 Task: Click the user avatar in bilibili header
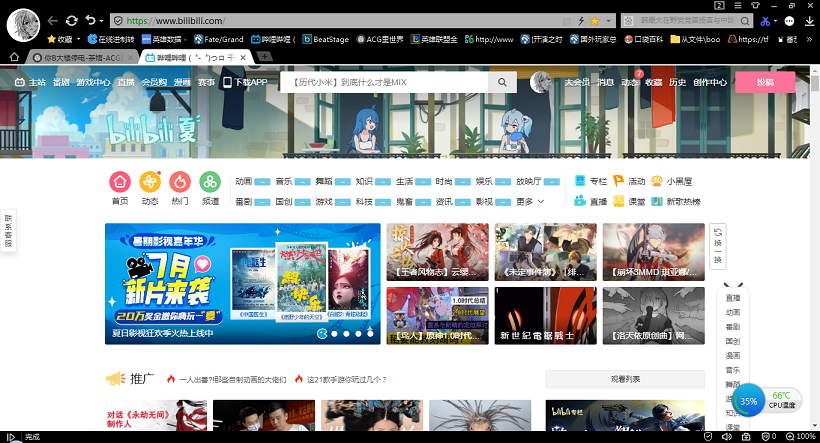[541, 82]
